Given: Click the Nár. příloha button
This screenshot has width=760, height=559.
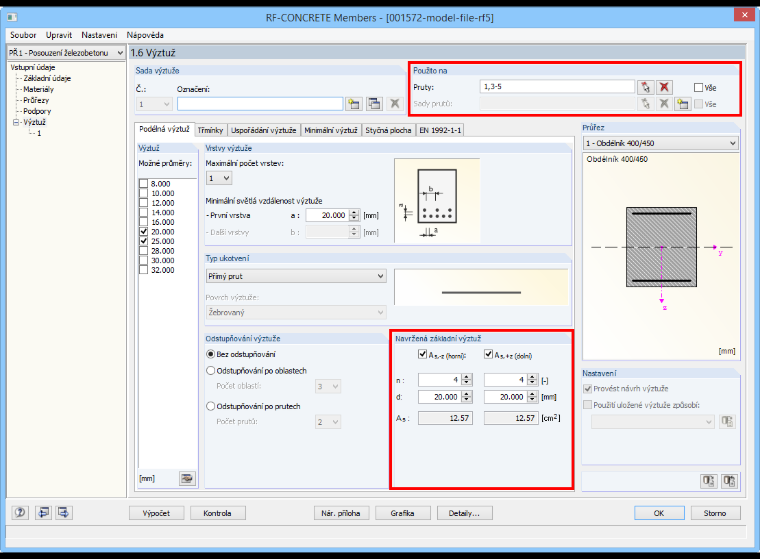Looking at the screenshot, I should tap(341, 513).
